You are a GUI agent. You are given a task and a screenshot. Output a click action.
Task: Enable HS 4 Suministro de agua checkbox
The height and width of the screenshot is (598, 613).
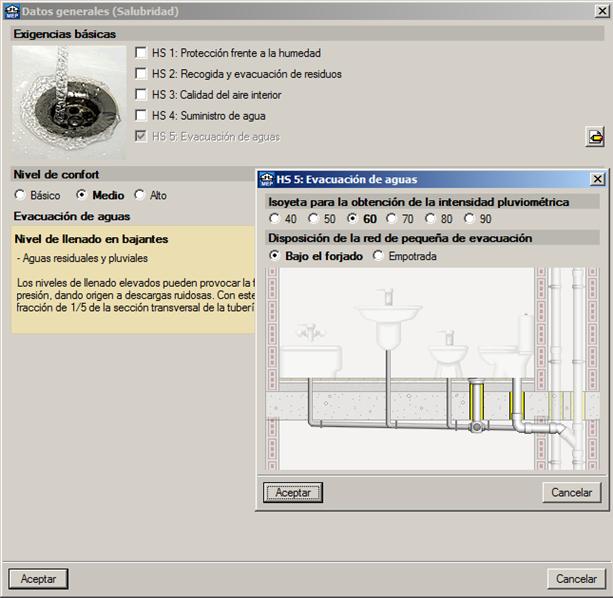pyautogui.click(x=142, y=115)
